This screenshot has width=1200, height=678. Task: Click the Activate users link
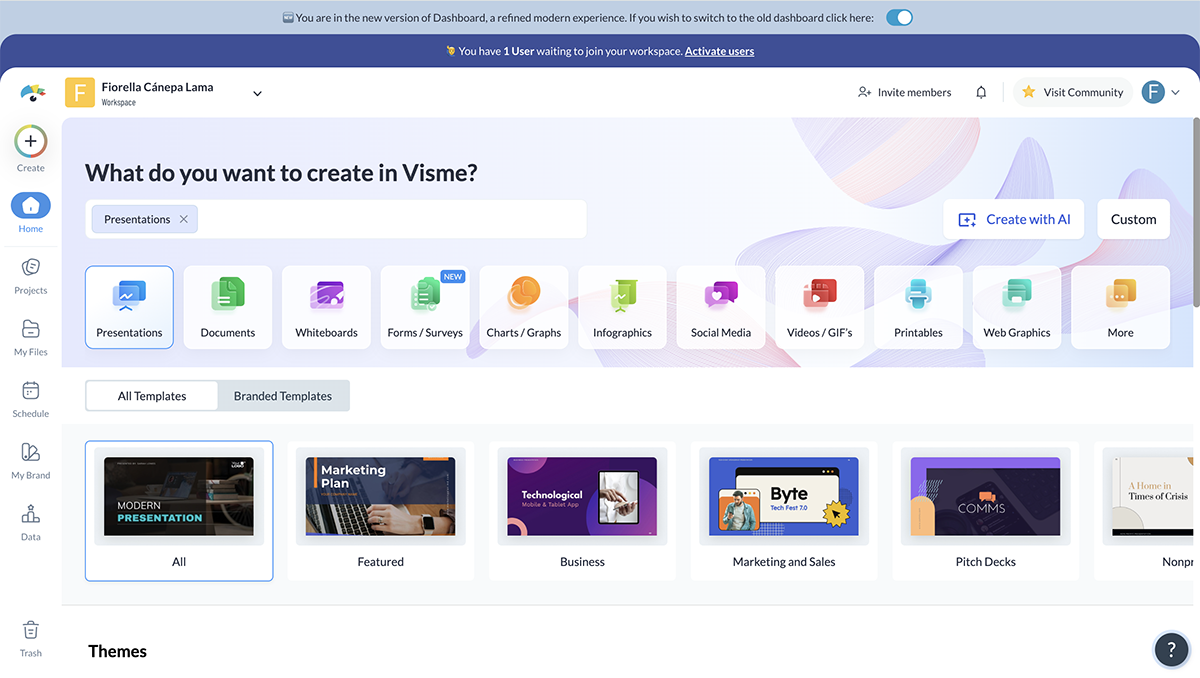(x=719, y=50)
